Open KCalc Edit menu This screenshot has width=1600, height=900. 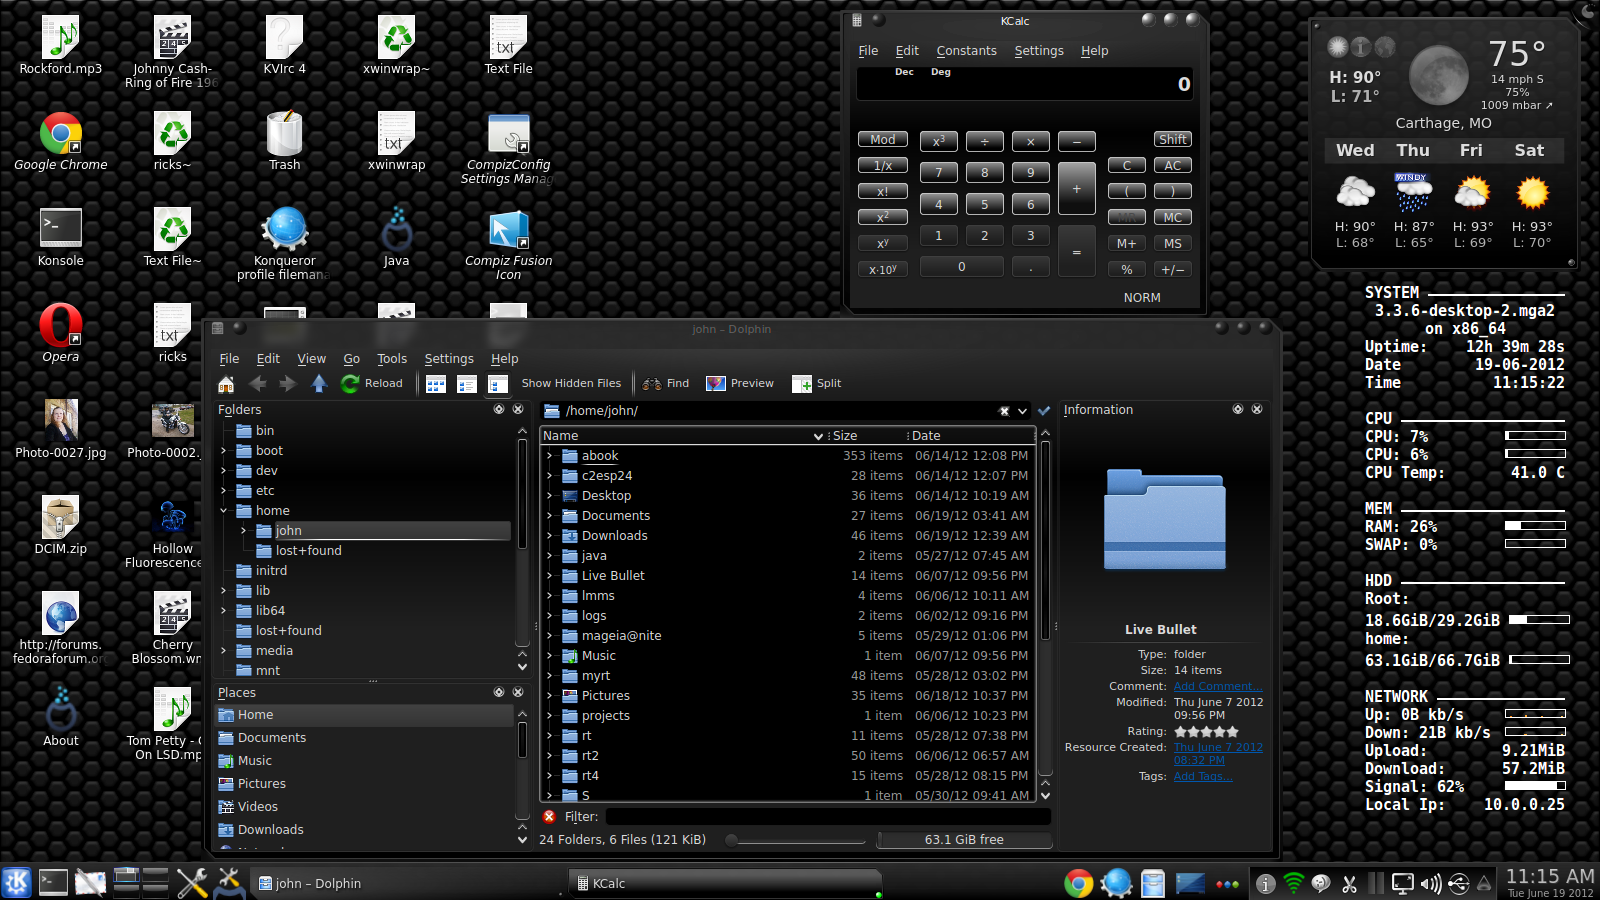pos(907,51)
